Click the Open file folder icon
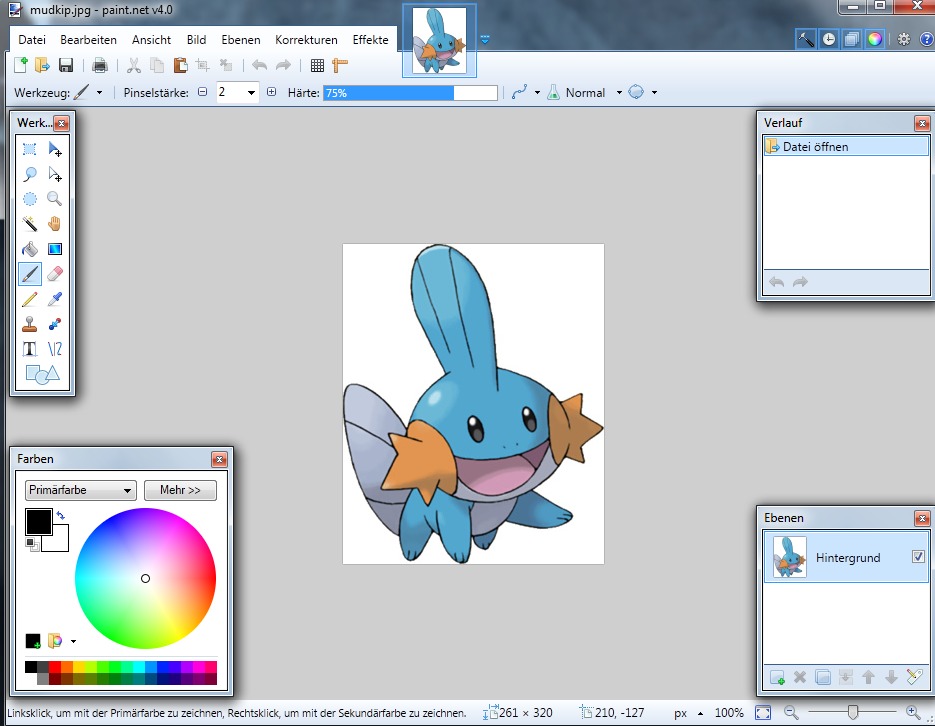Screen dimensions: 935x726 pyautogui.click(x=42, y=65)
